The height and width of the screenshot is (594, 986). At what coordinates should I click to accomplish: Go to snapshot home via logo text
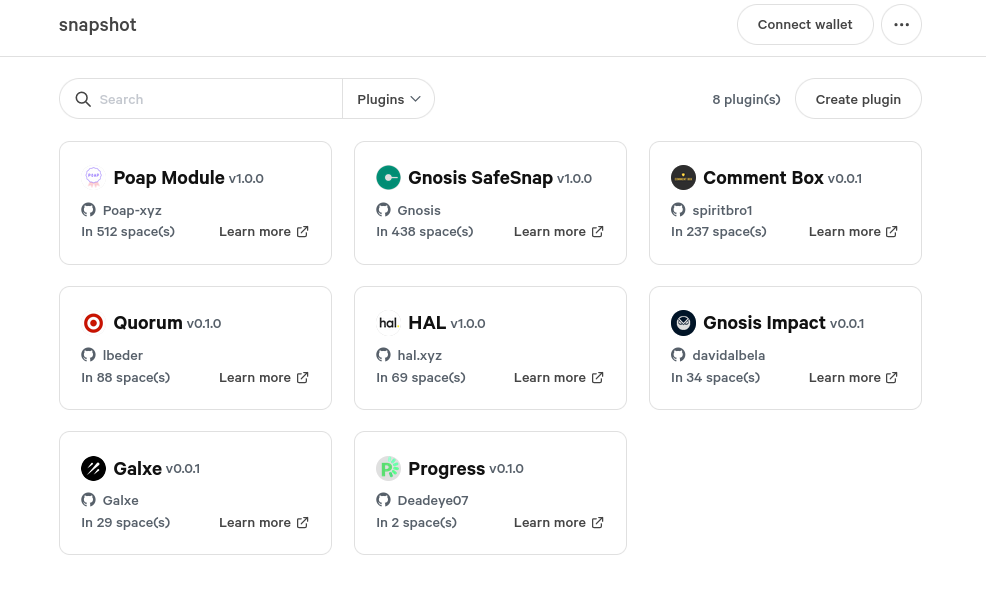tap(98, 25)
